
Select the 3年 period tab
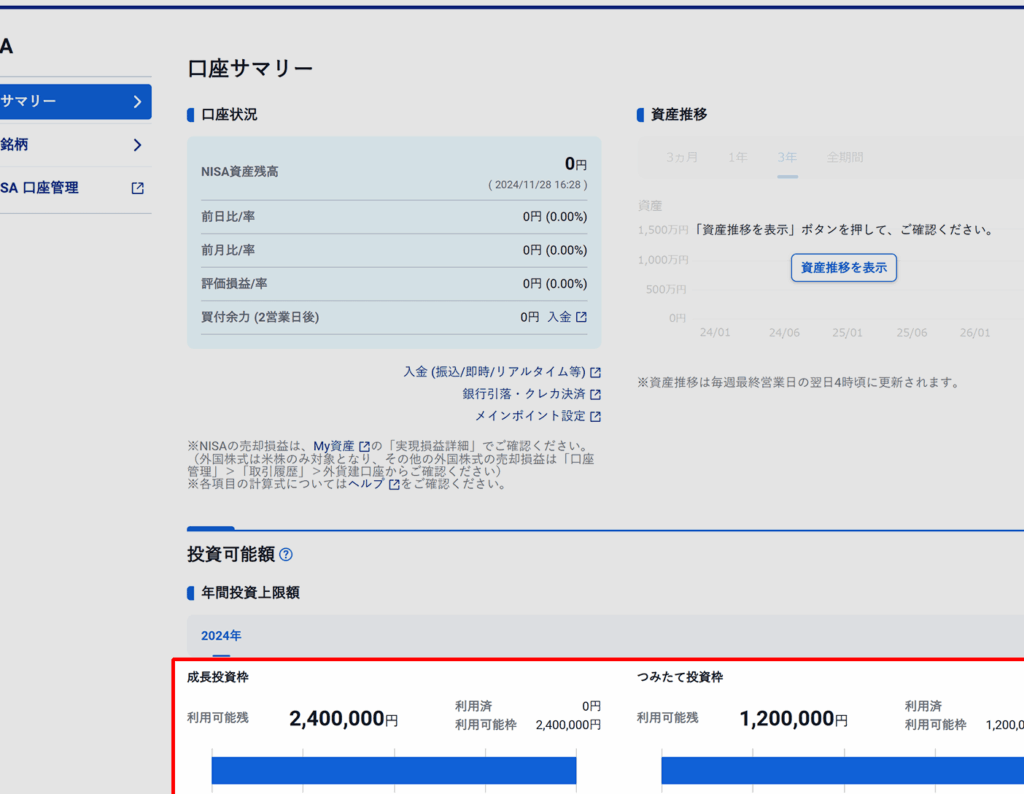click(787, 157)
